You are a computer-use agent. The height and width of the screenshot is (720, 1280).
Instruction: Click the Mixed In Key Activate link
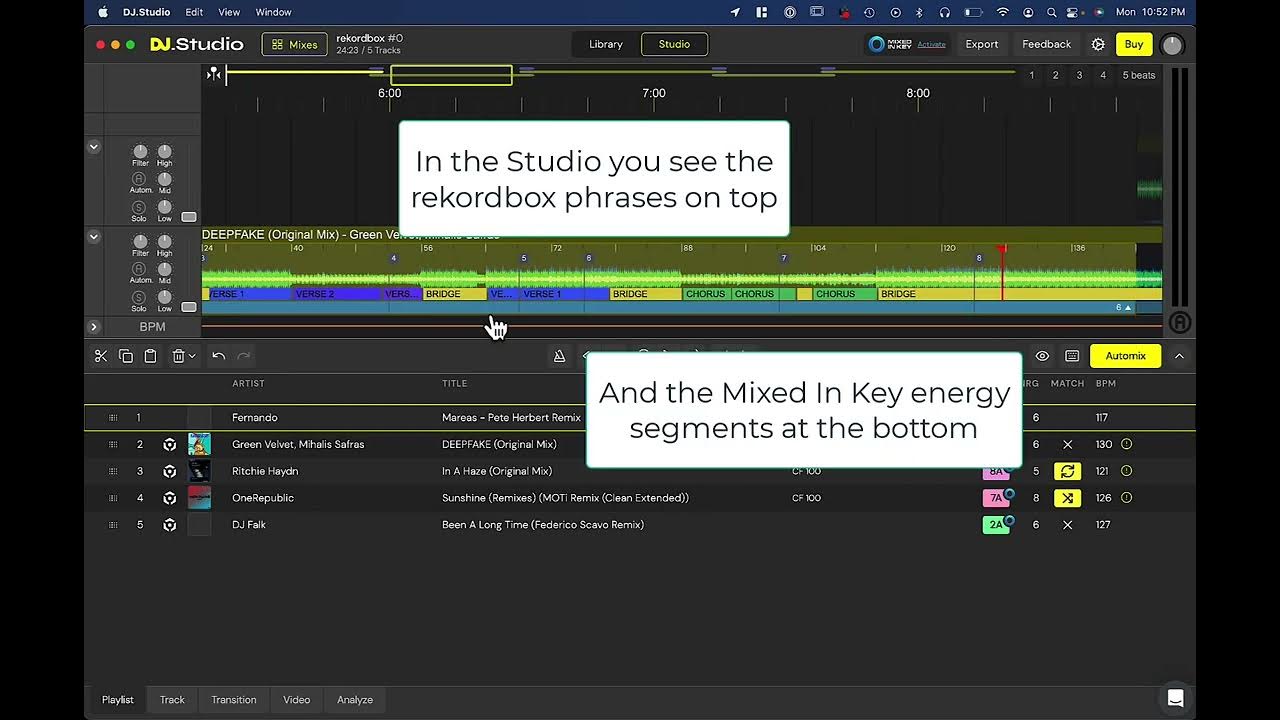pos(931,45)
